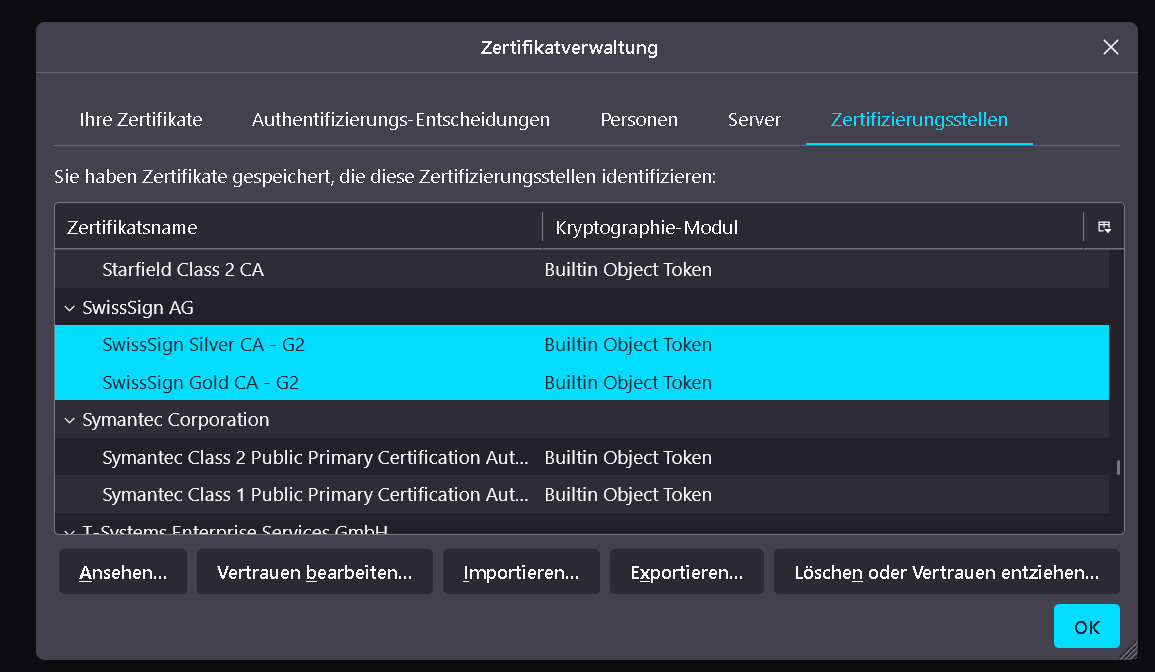1155x672 pixels.
Task: Select SwissSign Silver CA - G2 row
Action: pyautogui.click(x=204, y=345)
